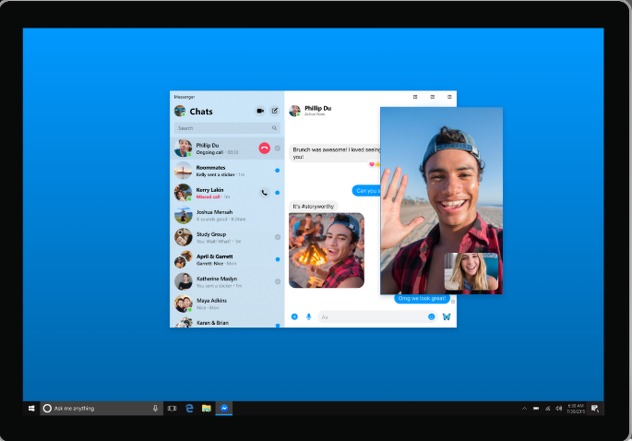Screen dimensions: 632x441
Task: Click Phillip Du's name in the conversation header
Action: [318, 108]
